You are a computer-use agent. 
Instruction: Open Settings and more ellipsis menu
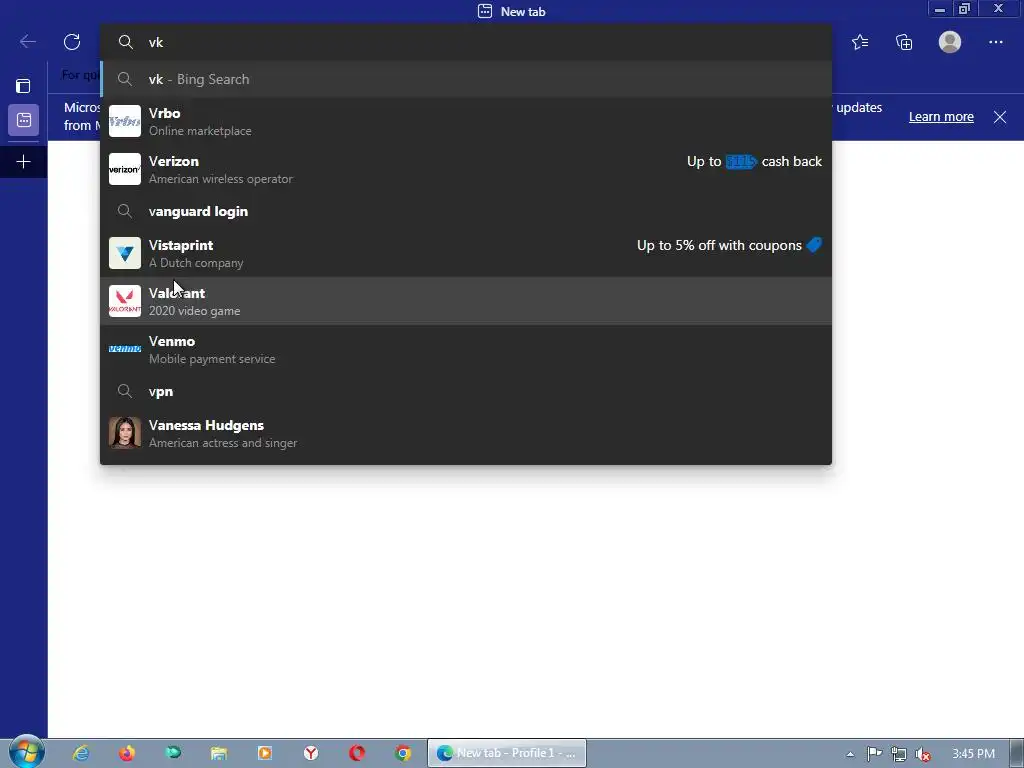click(x=996, y=42)
